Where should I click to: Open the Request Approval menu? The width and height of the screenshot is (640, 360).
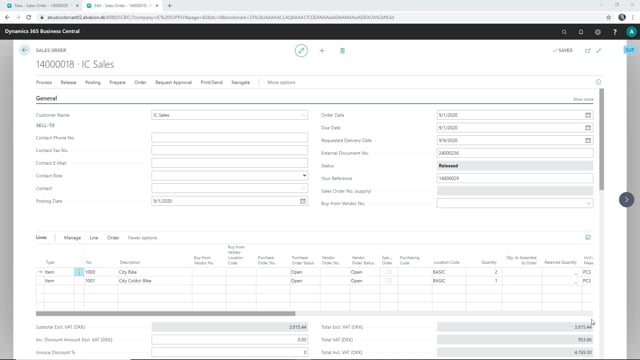[173, 82]
